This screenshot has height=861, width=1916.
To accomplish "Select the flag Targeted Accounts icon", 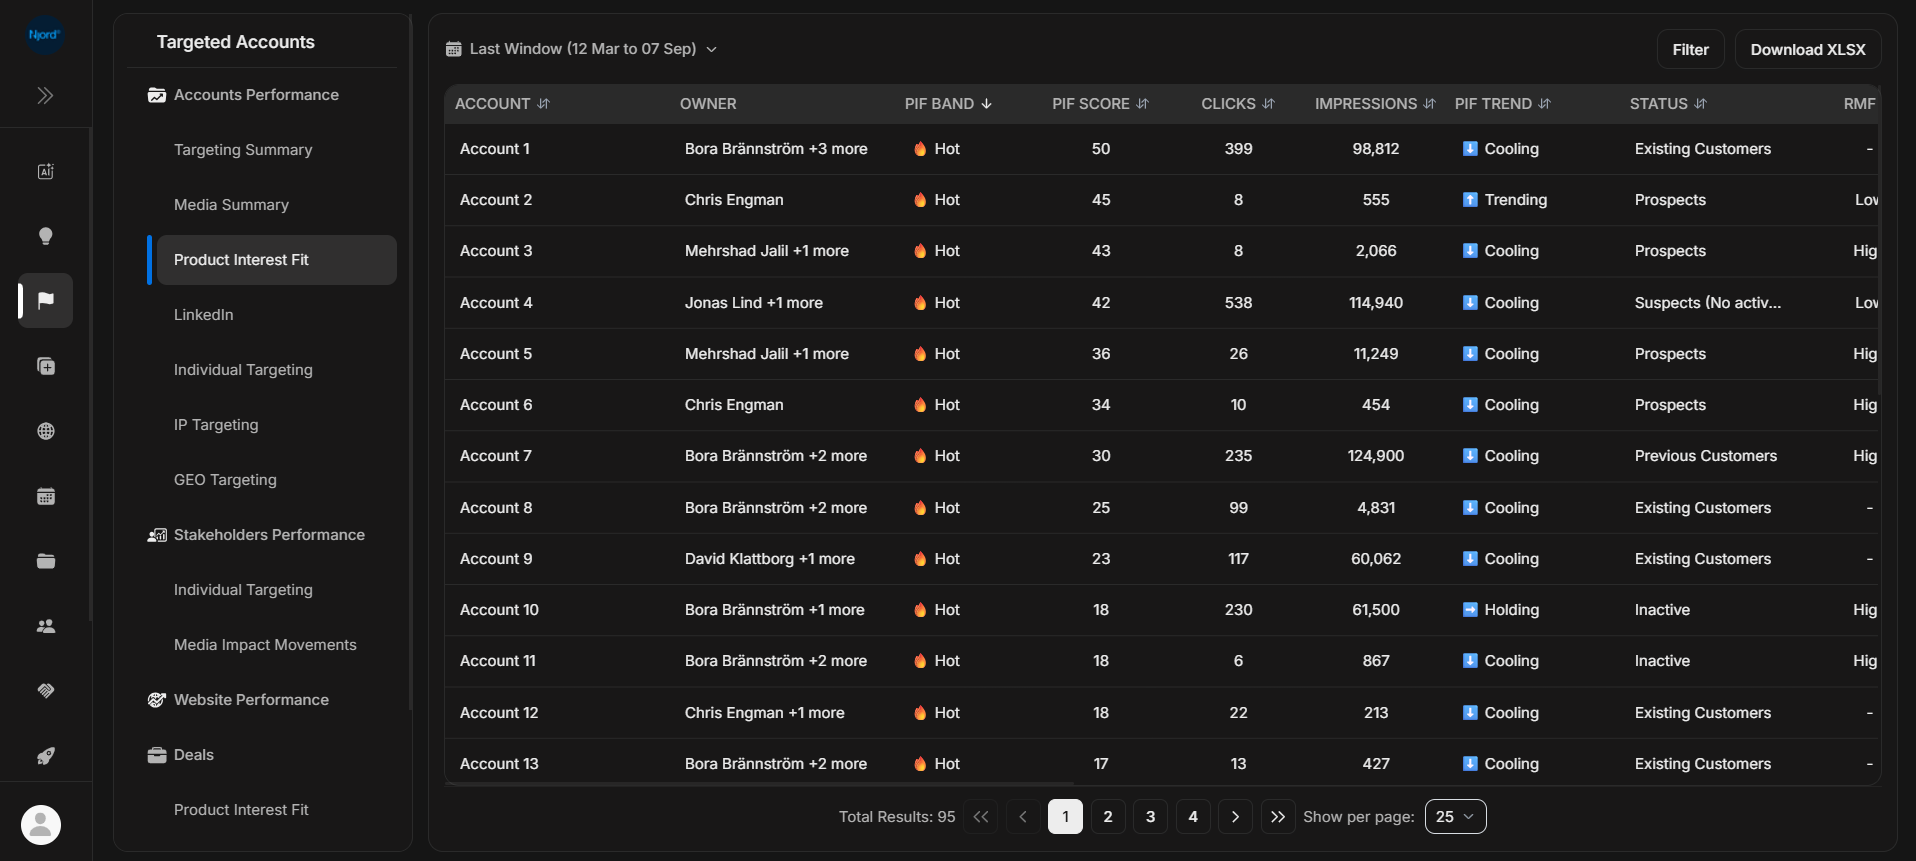I will (45, 300).
